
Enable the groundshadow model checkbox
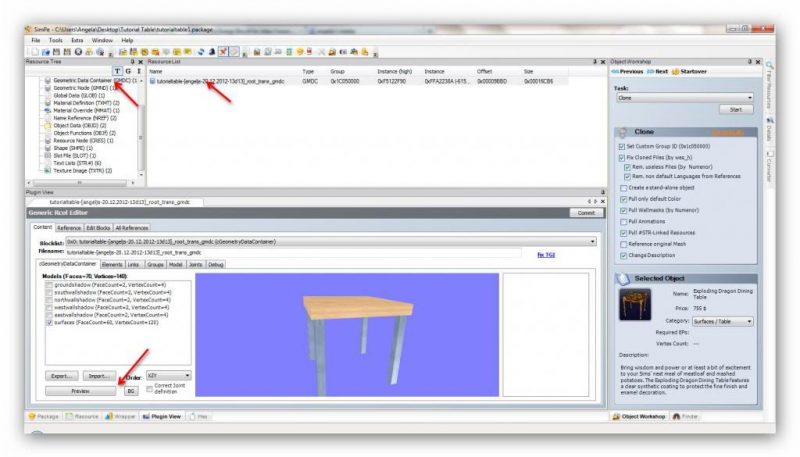click(50, 285)
